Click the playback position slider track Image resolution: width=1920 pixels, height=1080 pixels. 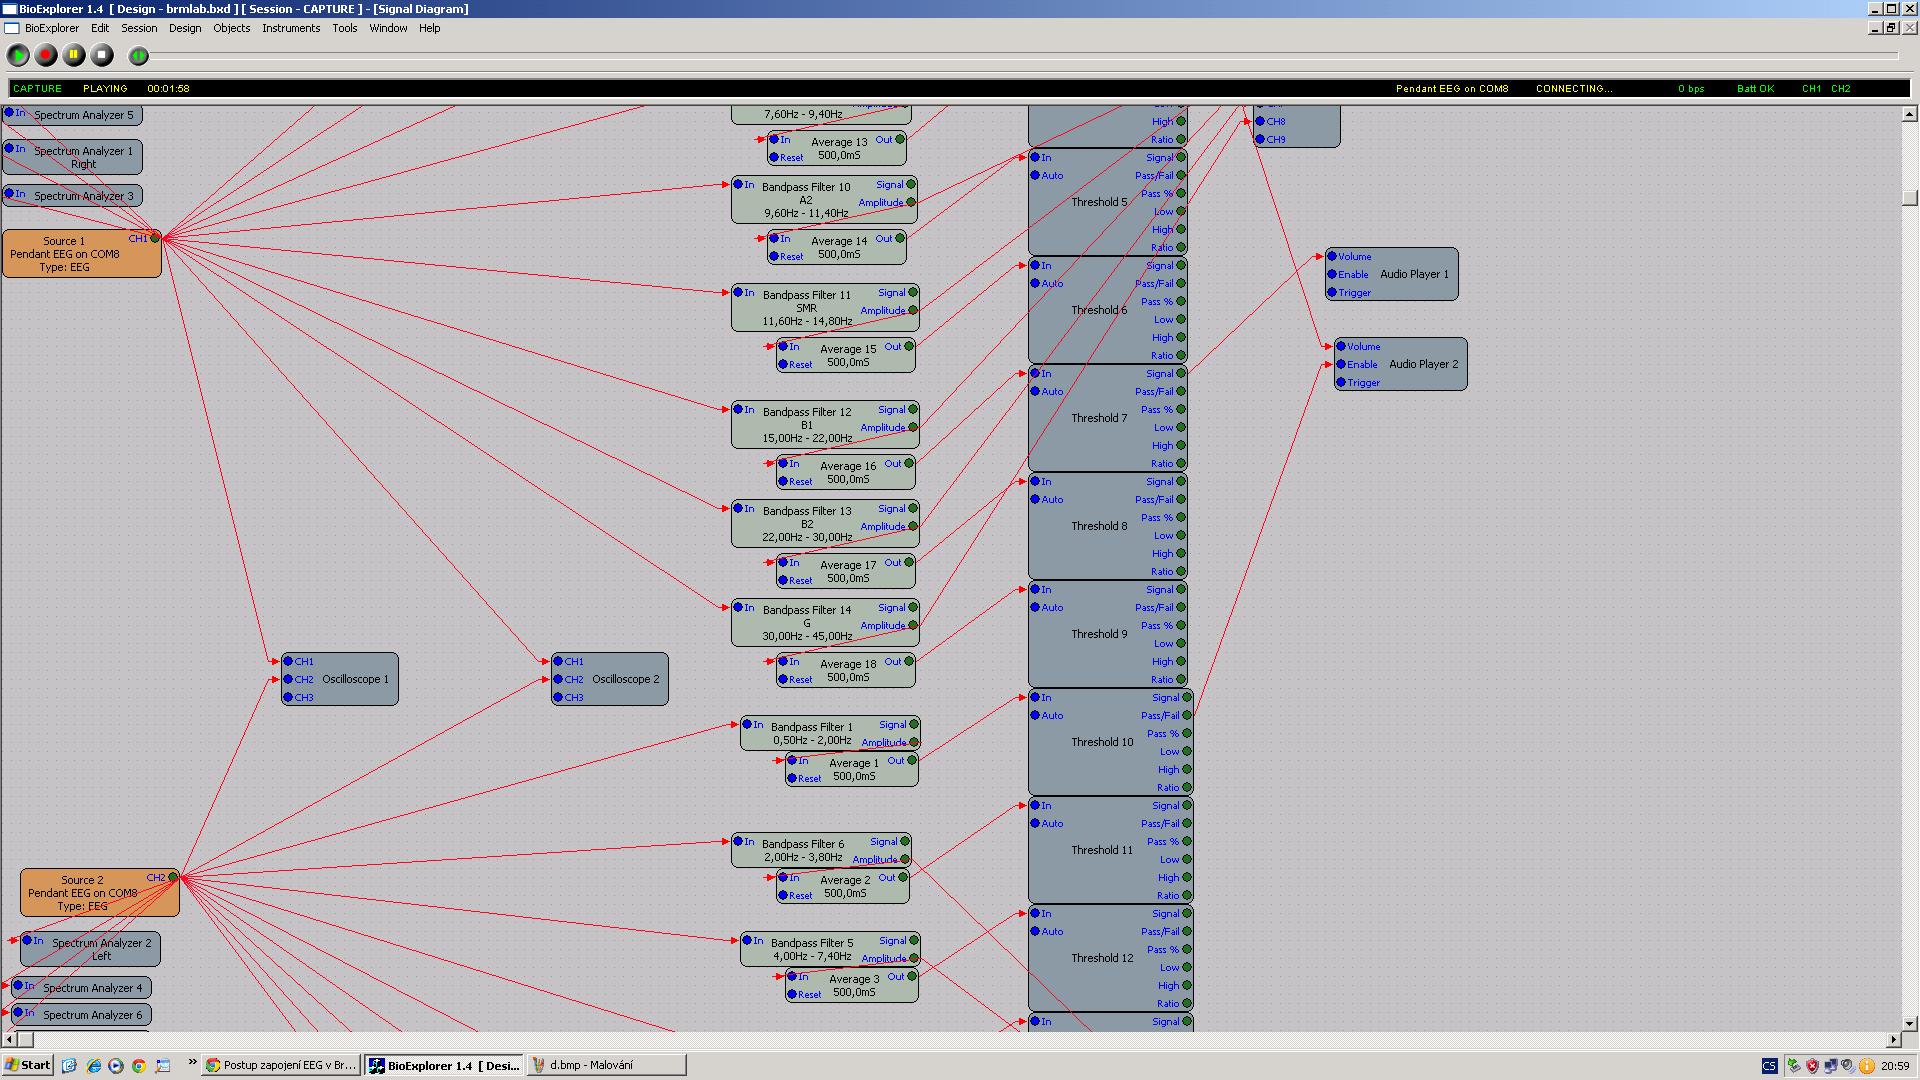pyautogui.click(x=1000, y=56)
